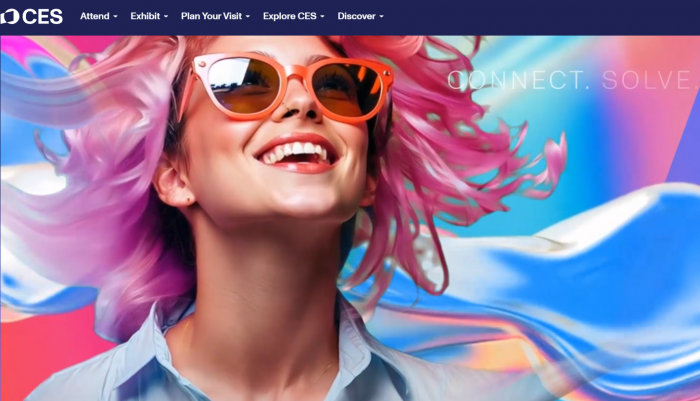700x401 pixels.
Task: Click the CES logo icon
Action: click(x=8, y=16)
